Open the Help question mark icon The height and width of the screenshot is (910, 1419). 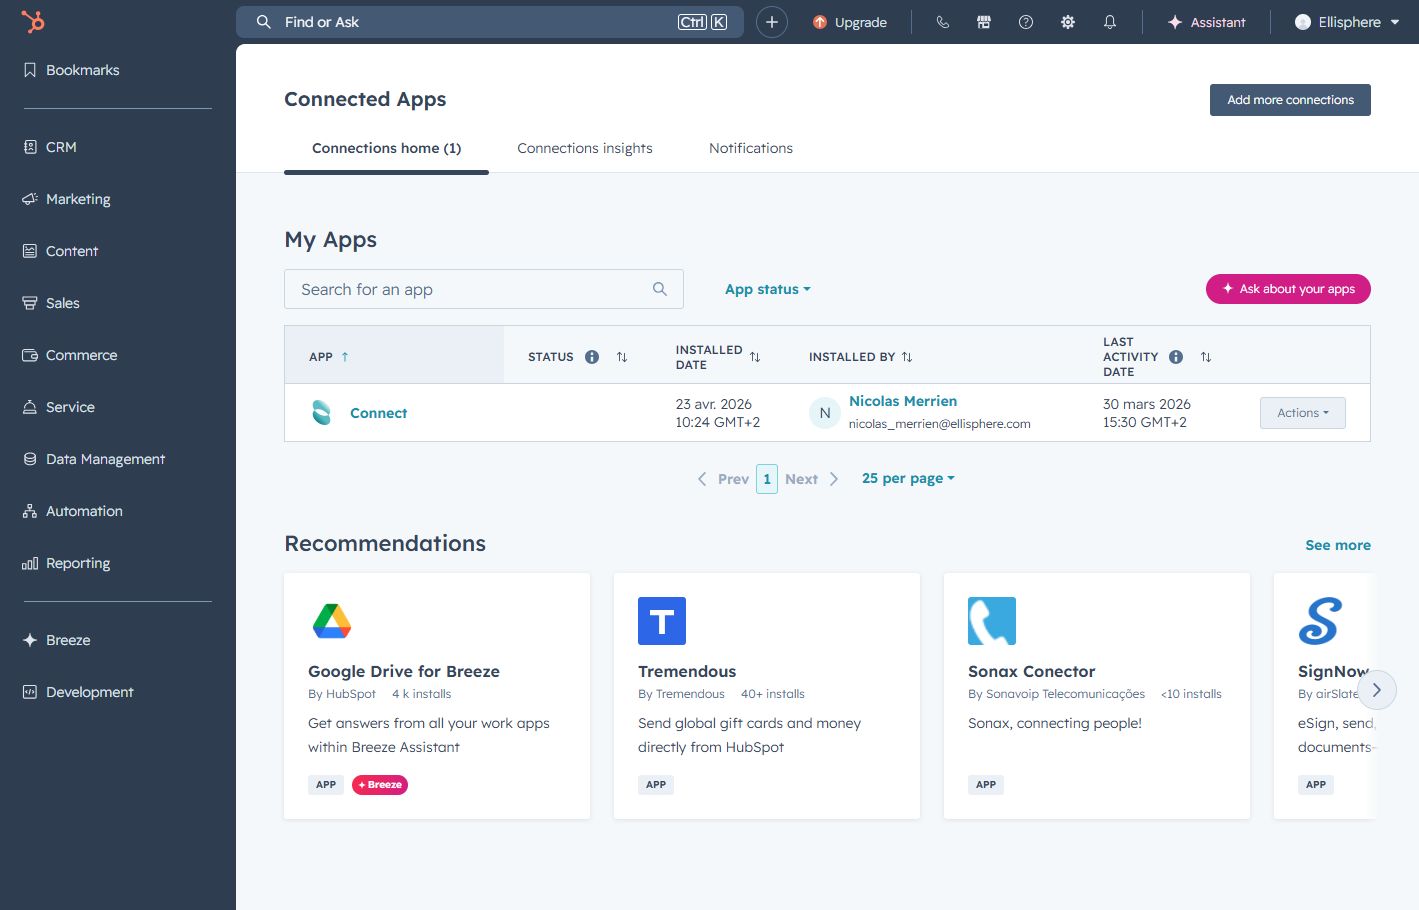[x=1026, y=22]
